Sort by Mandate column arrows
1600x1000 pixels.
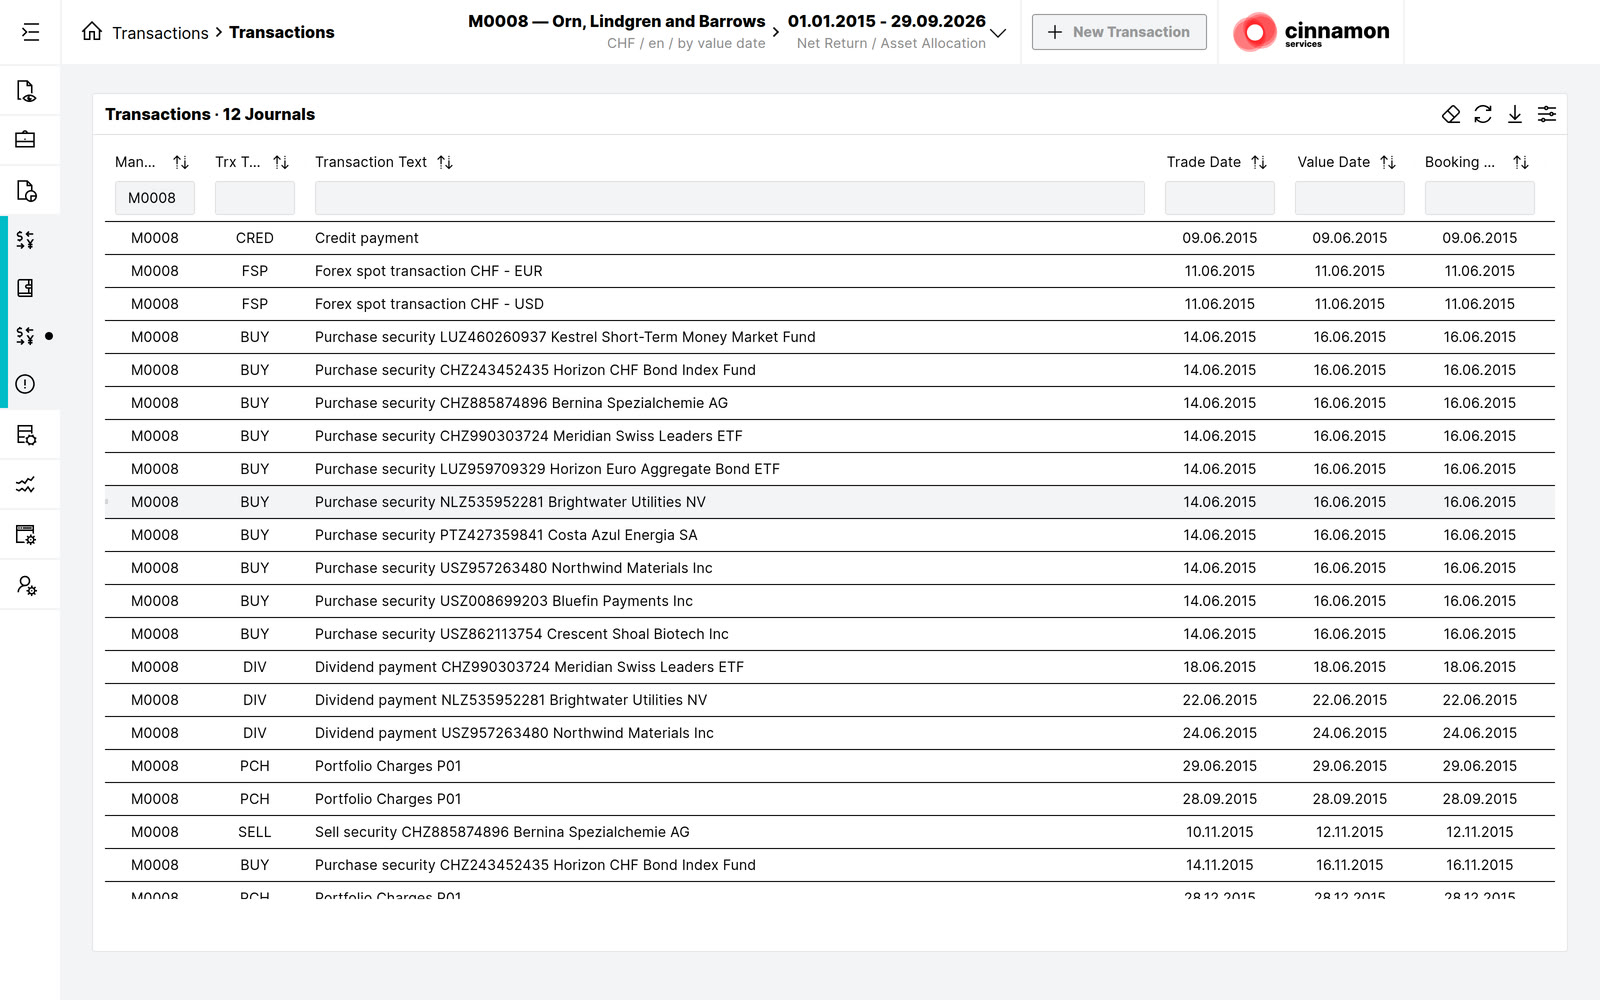click(181, 162)
